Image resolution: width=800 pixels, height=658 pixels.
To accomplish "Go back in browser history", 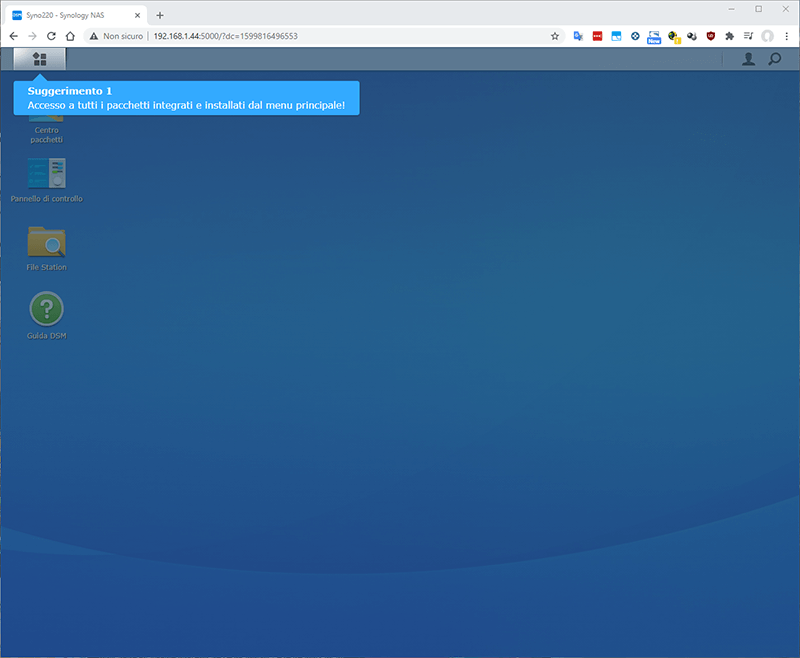I will click(14, 36).
